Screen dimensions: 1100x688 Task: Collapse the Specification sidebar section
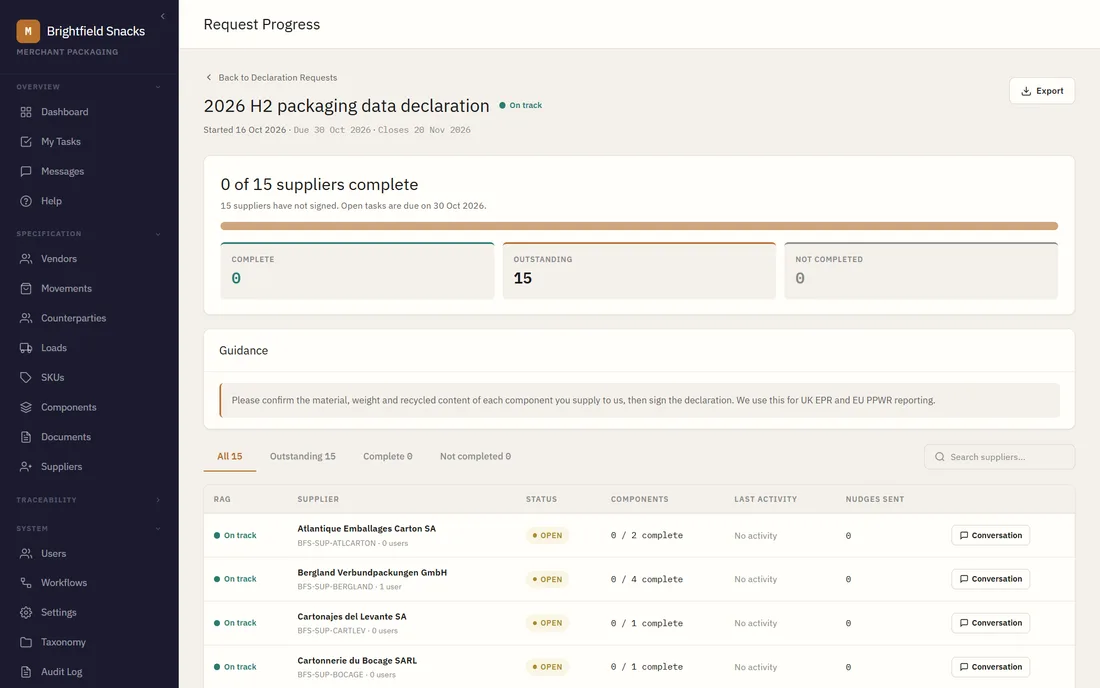point(158,234)
